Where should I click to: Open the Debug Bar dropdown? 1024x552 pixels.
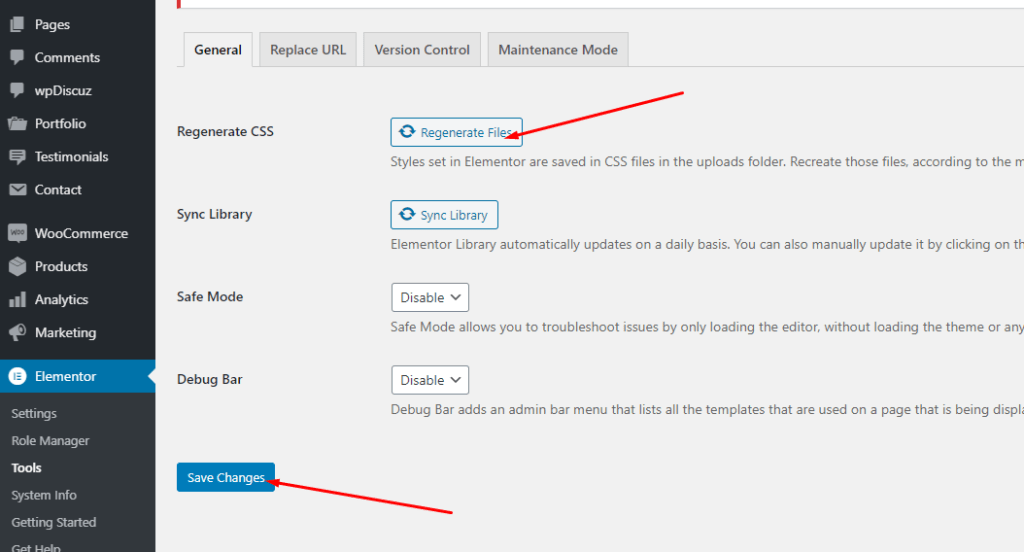click(x=430, y=380)
